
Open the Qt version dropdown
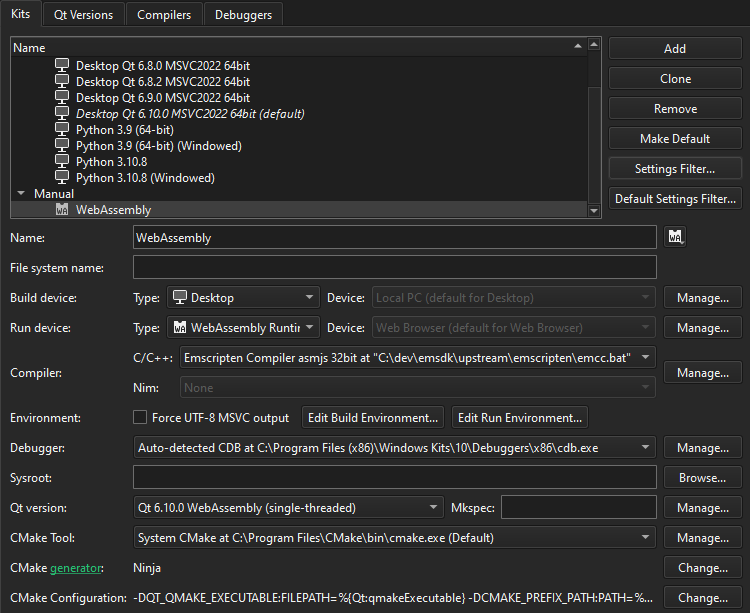[x=433, y=508]
